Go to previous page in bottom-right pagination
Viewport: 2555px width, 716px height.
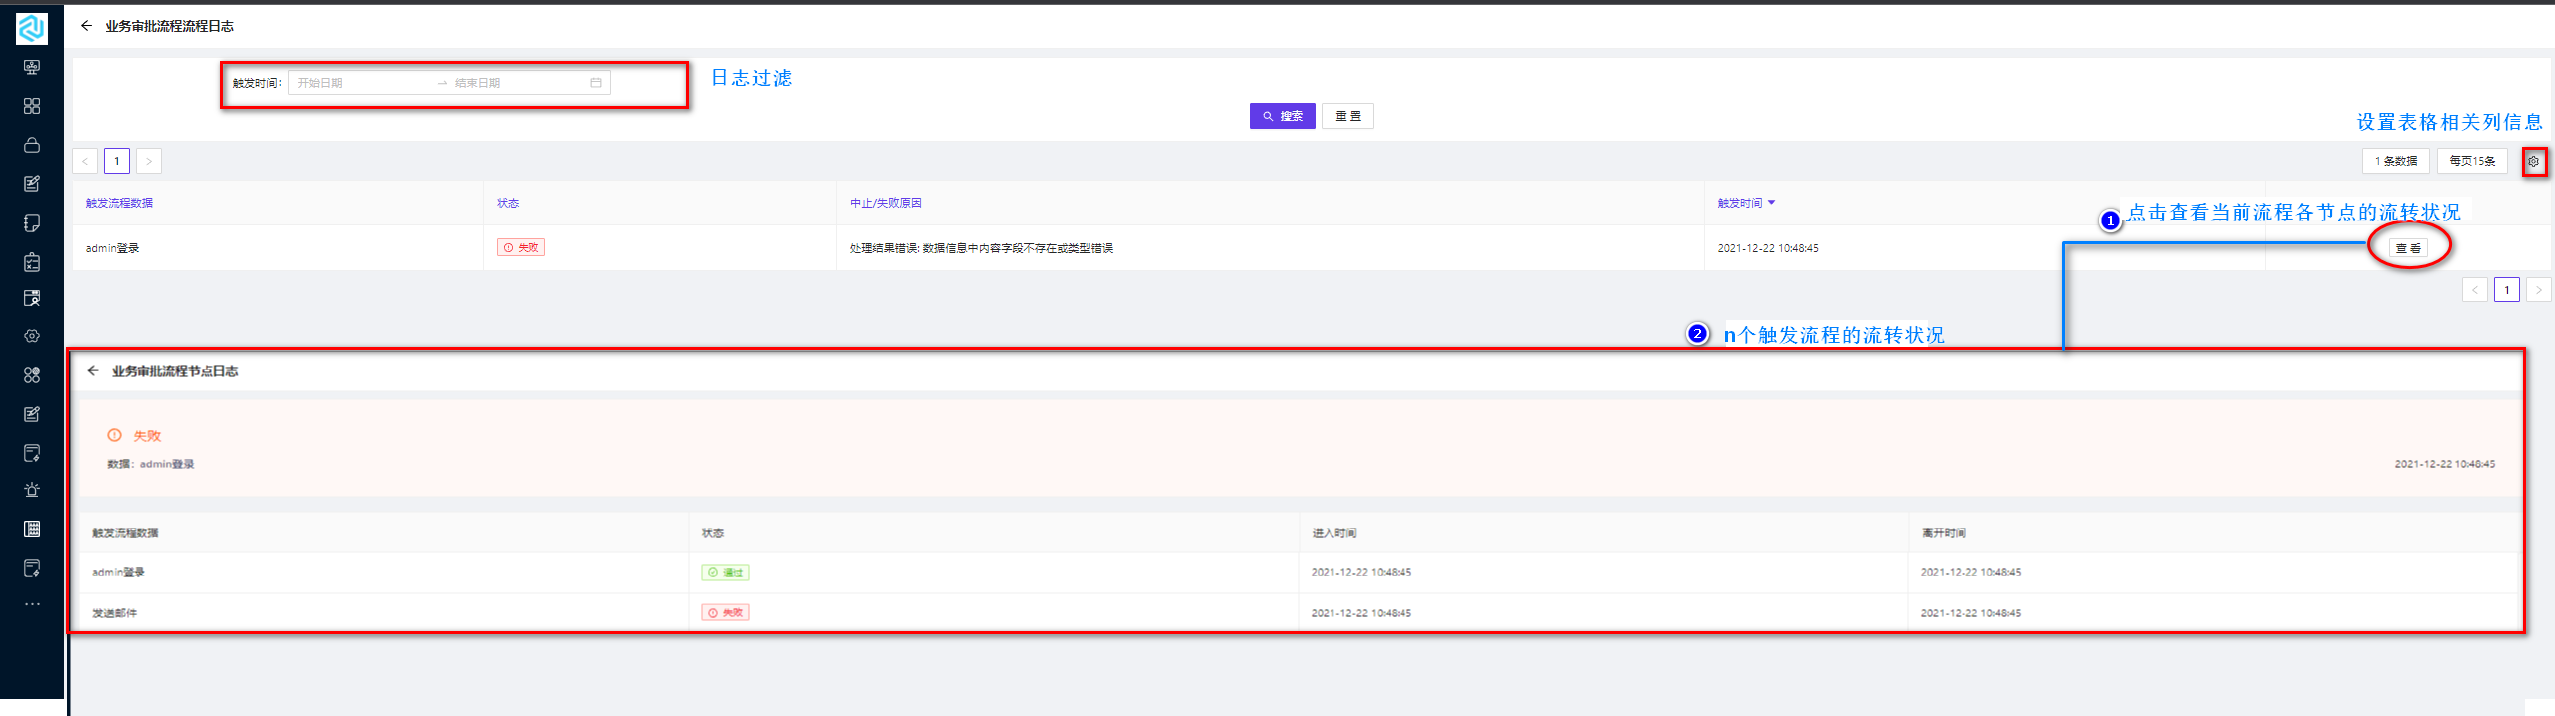click(2475, 290)
